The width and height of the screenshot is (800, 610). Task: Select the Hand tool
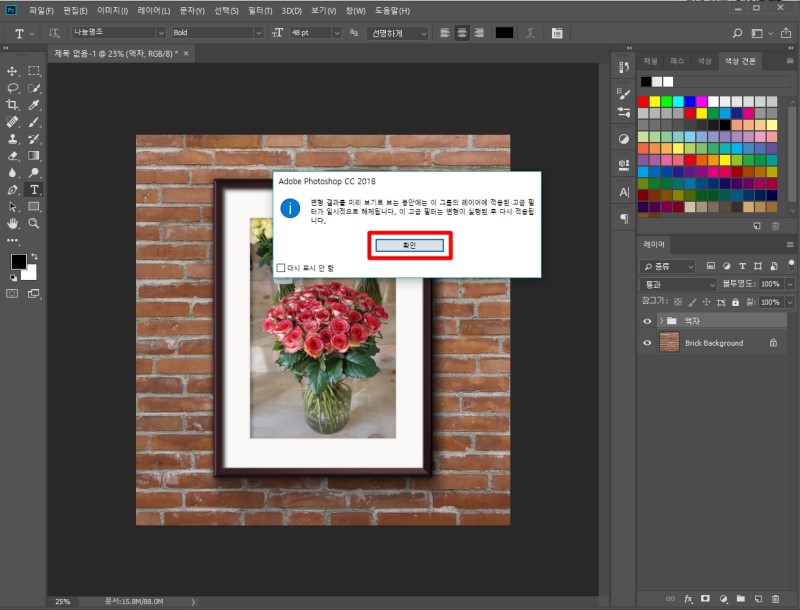(x=13, y=223)
